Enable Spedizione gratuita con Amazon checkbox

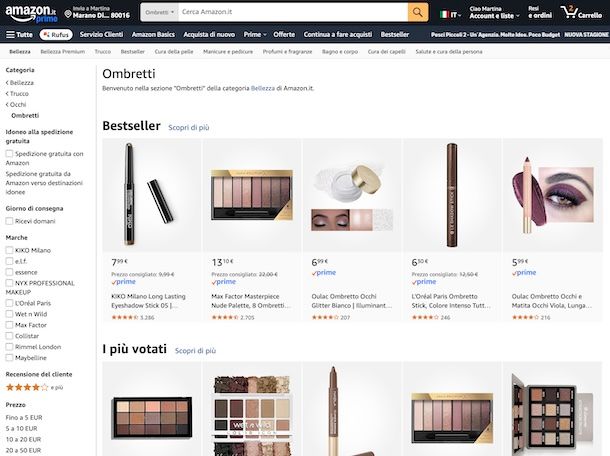click(x=9, y=154)
